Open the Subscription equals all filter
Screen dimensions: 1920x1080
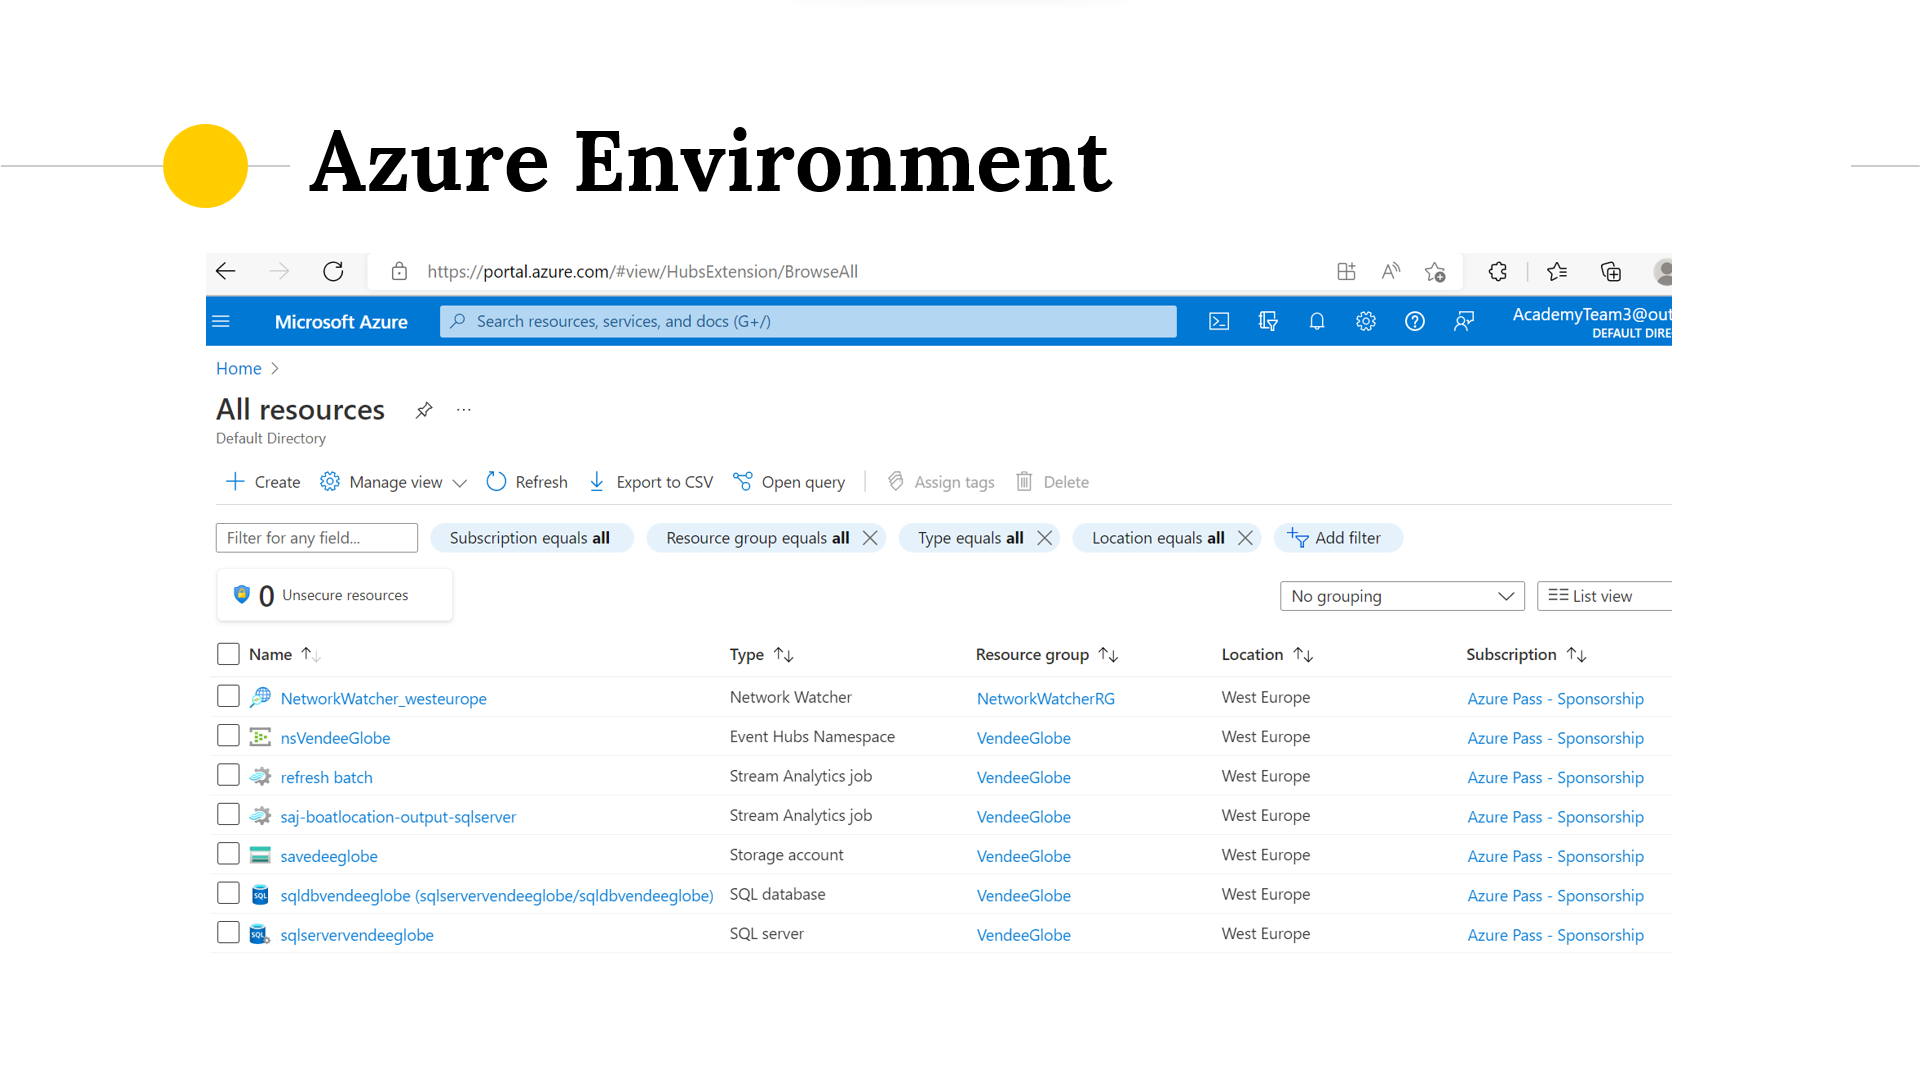tap(532, 538)
